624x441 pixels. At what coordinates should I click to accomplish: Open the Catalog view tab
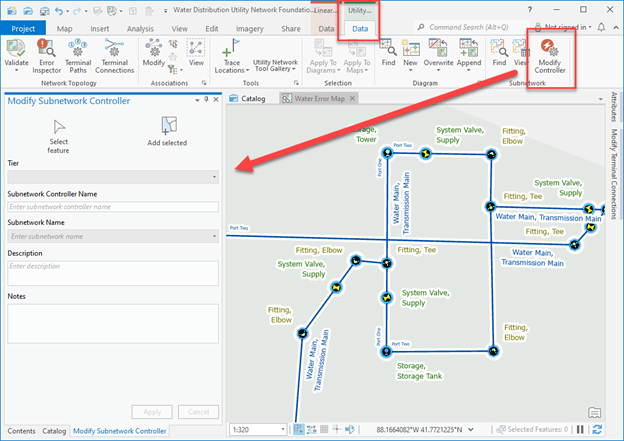248,98
